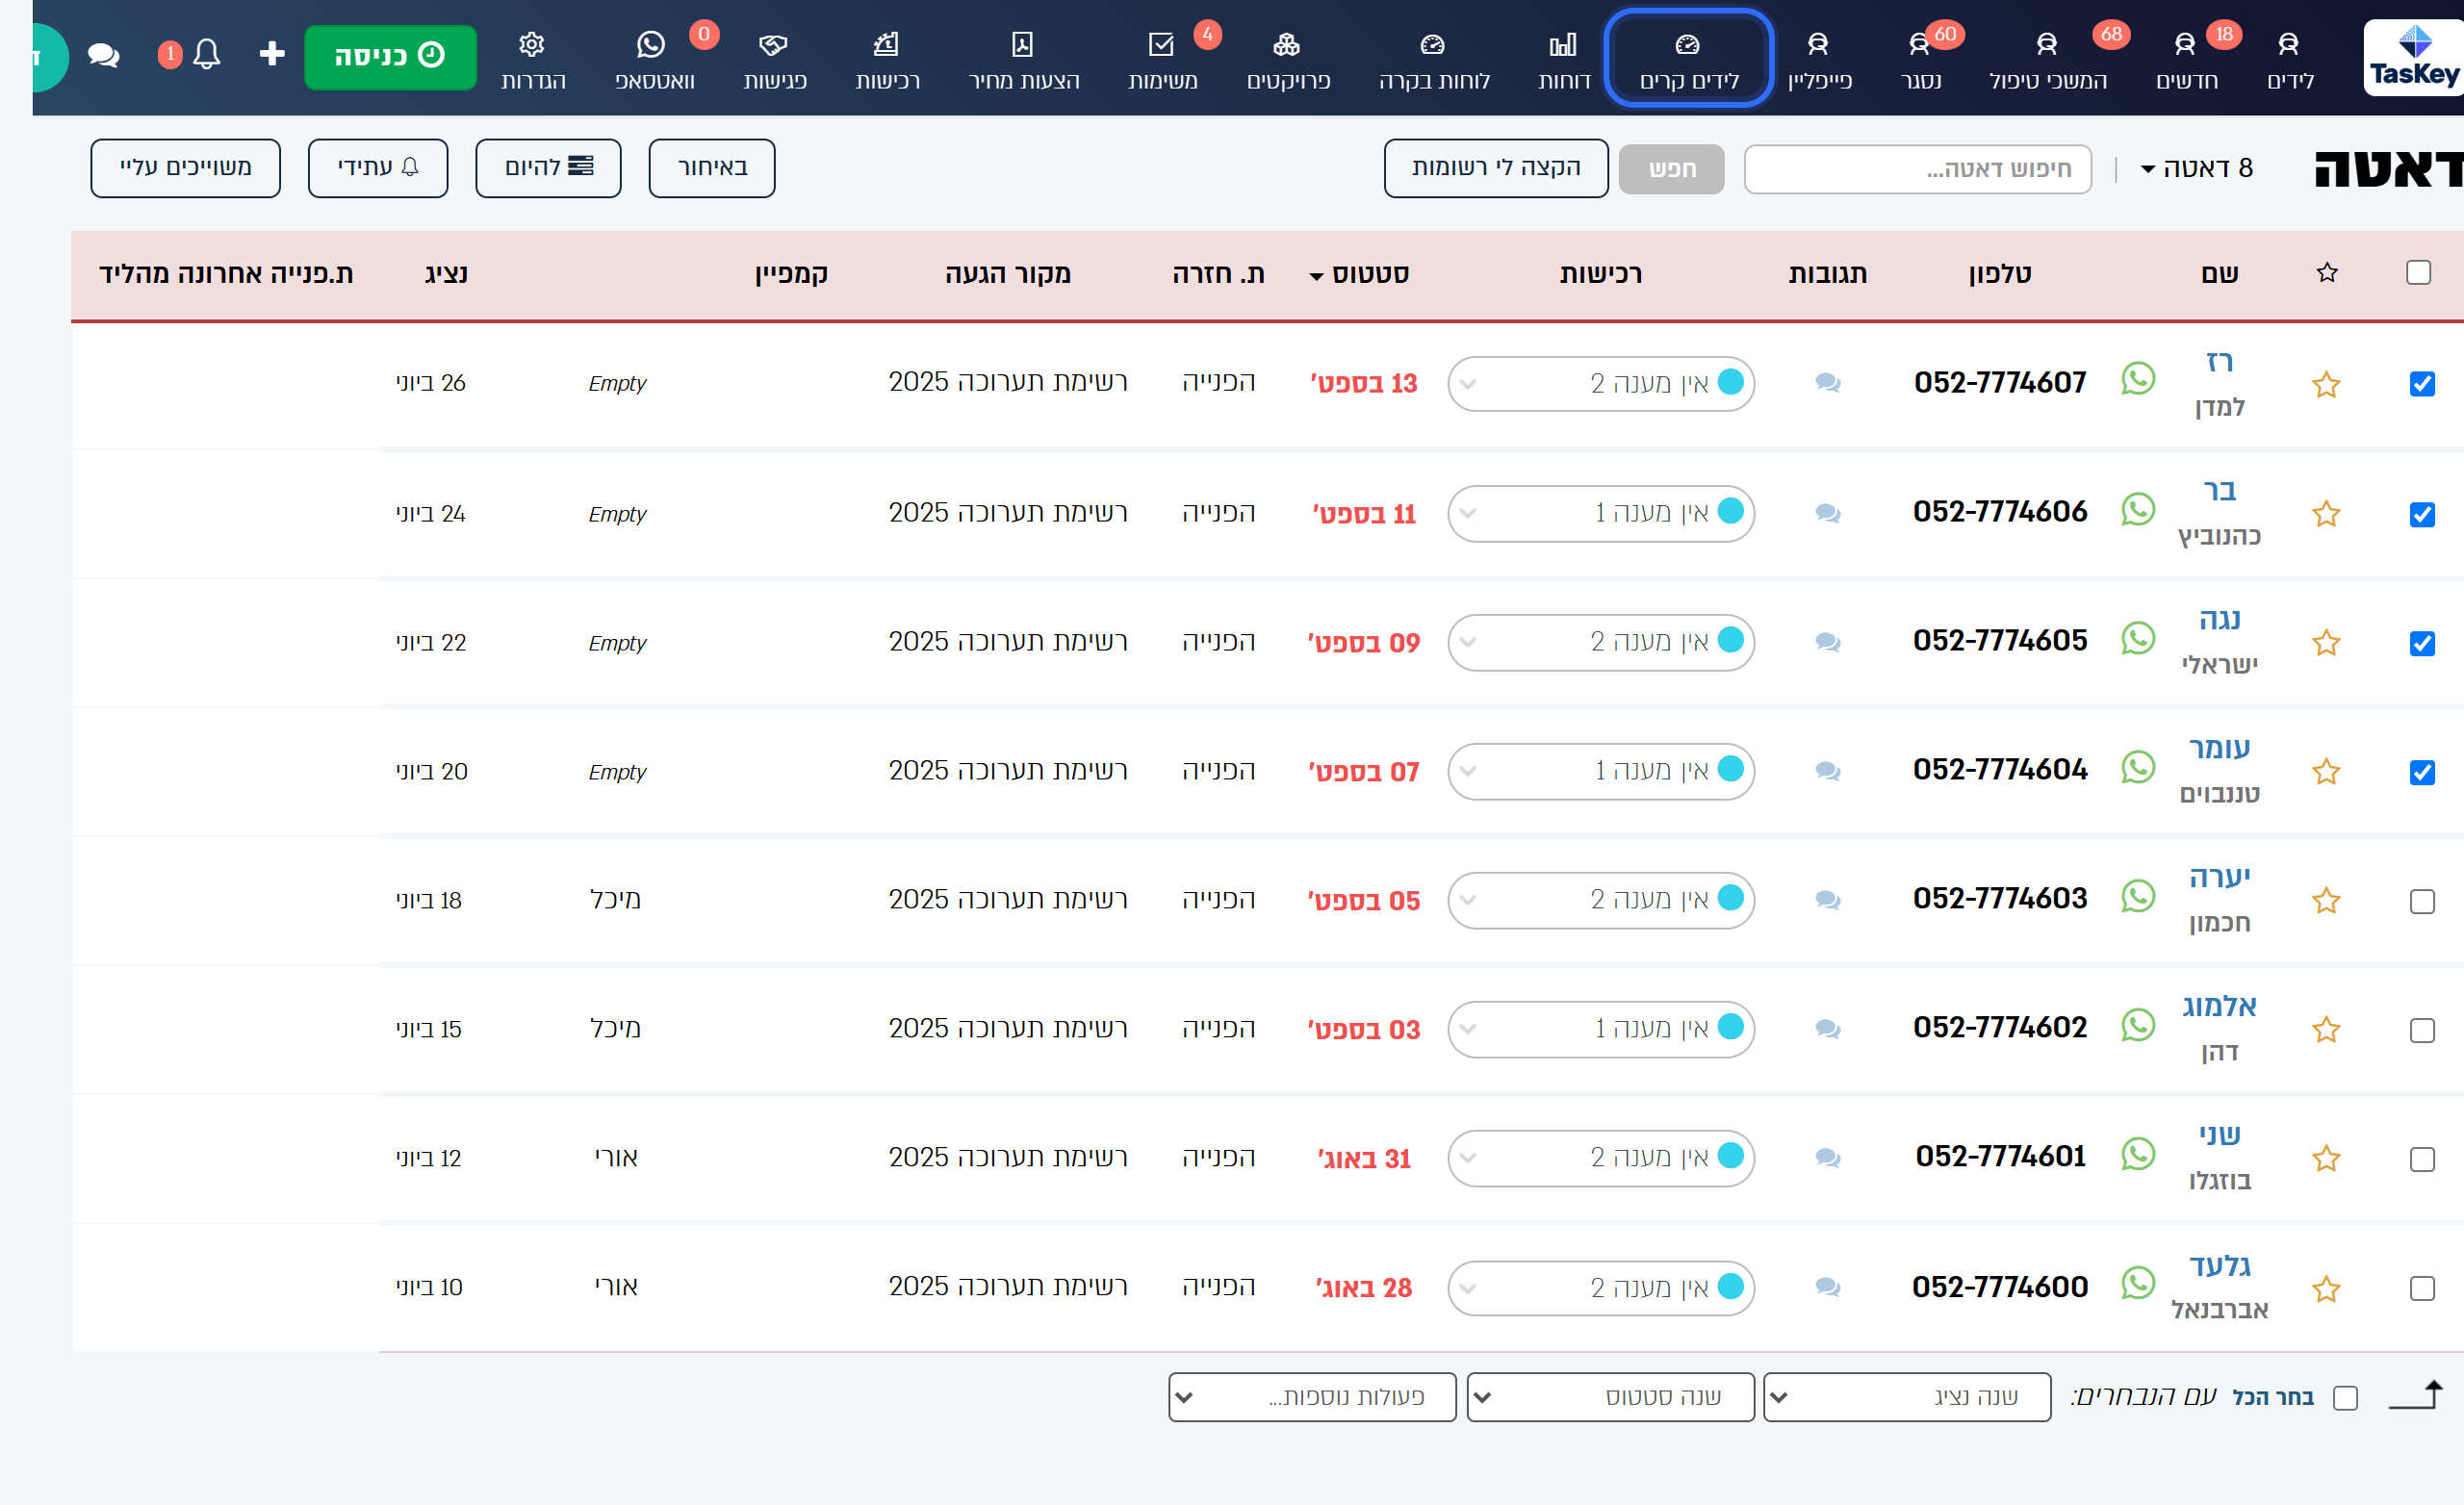2464x1505 pixels.
Task: Click the חיפוש דאטה search field
Action: [x=1917, y=169]
